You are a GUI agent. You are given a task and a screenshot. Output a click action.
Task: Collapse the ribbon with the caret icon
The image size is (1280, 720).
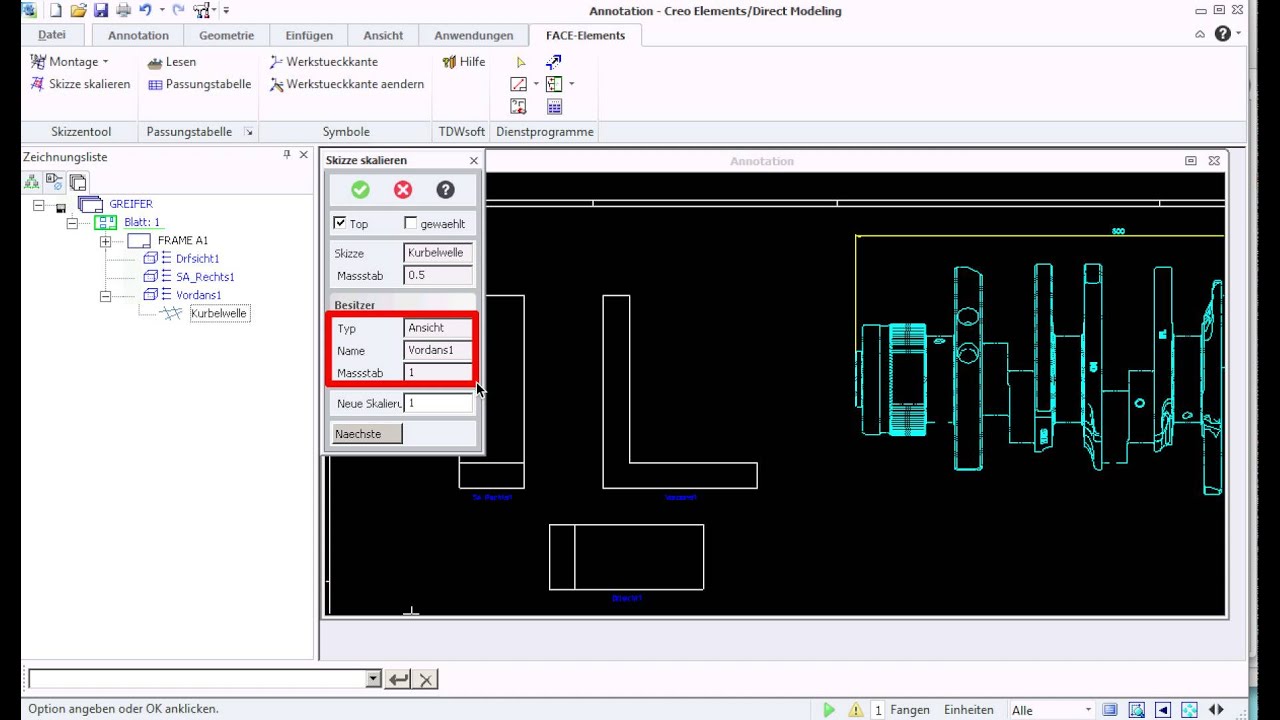coord(1200,34)
